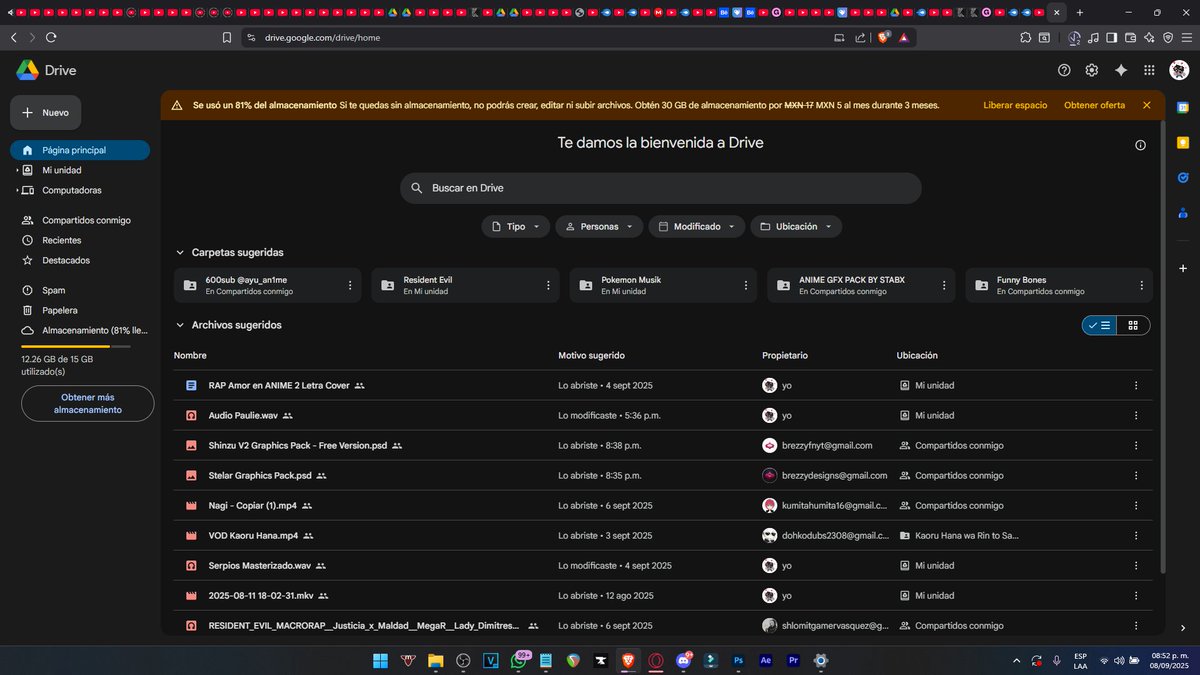Screen dimensions: 1200x675
Task: Click the browser address bar URL
Action: pyautogui.click(x=322, y=37)
